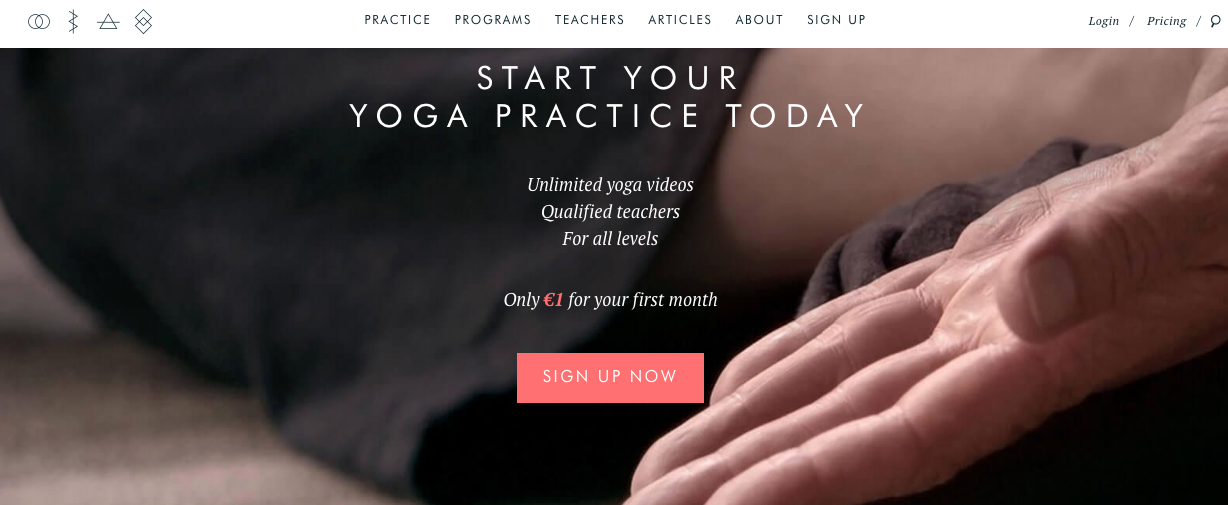This screenshot has height=505, width=1228.
Task: Click the overlapping circles logo icon
Action: 39,21
